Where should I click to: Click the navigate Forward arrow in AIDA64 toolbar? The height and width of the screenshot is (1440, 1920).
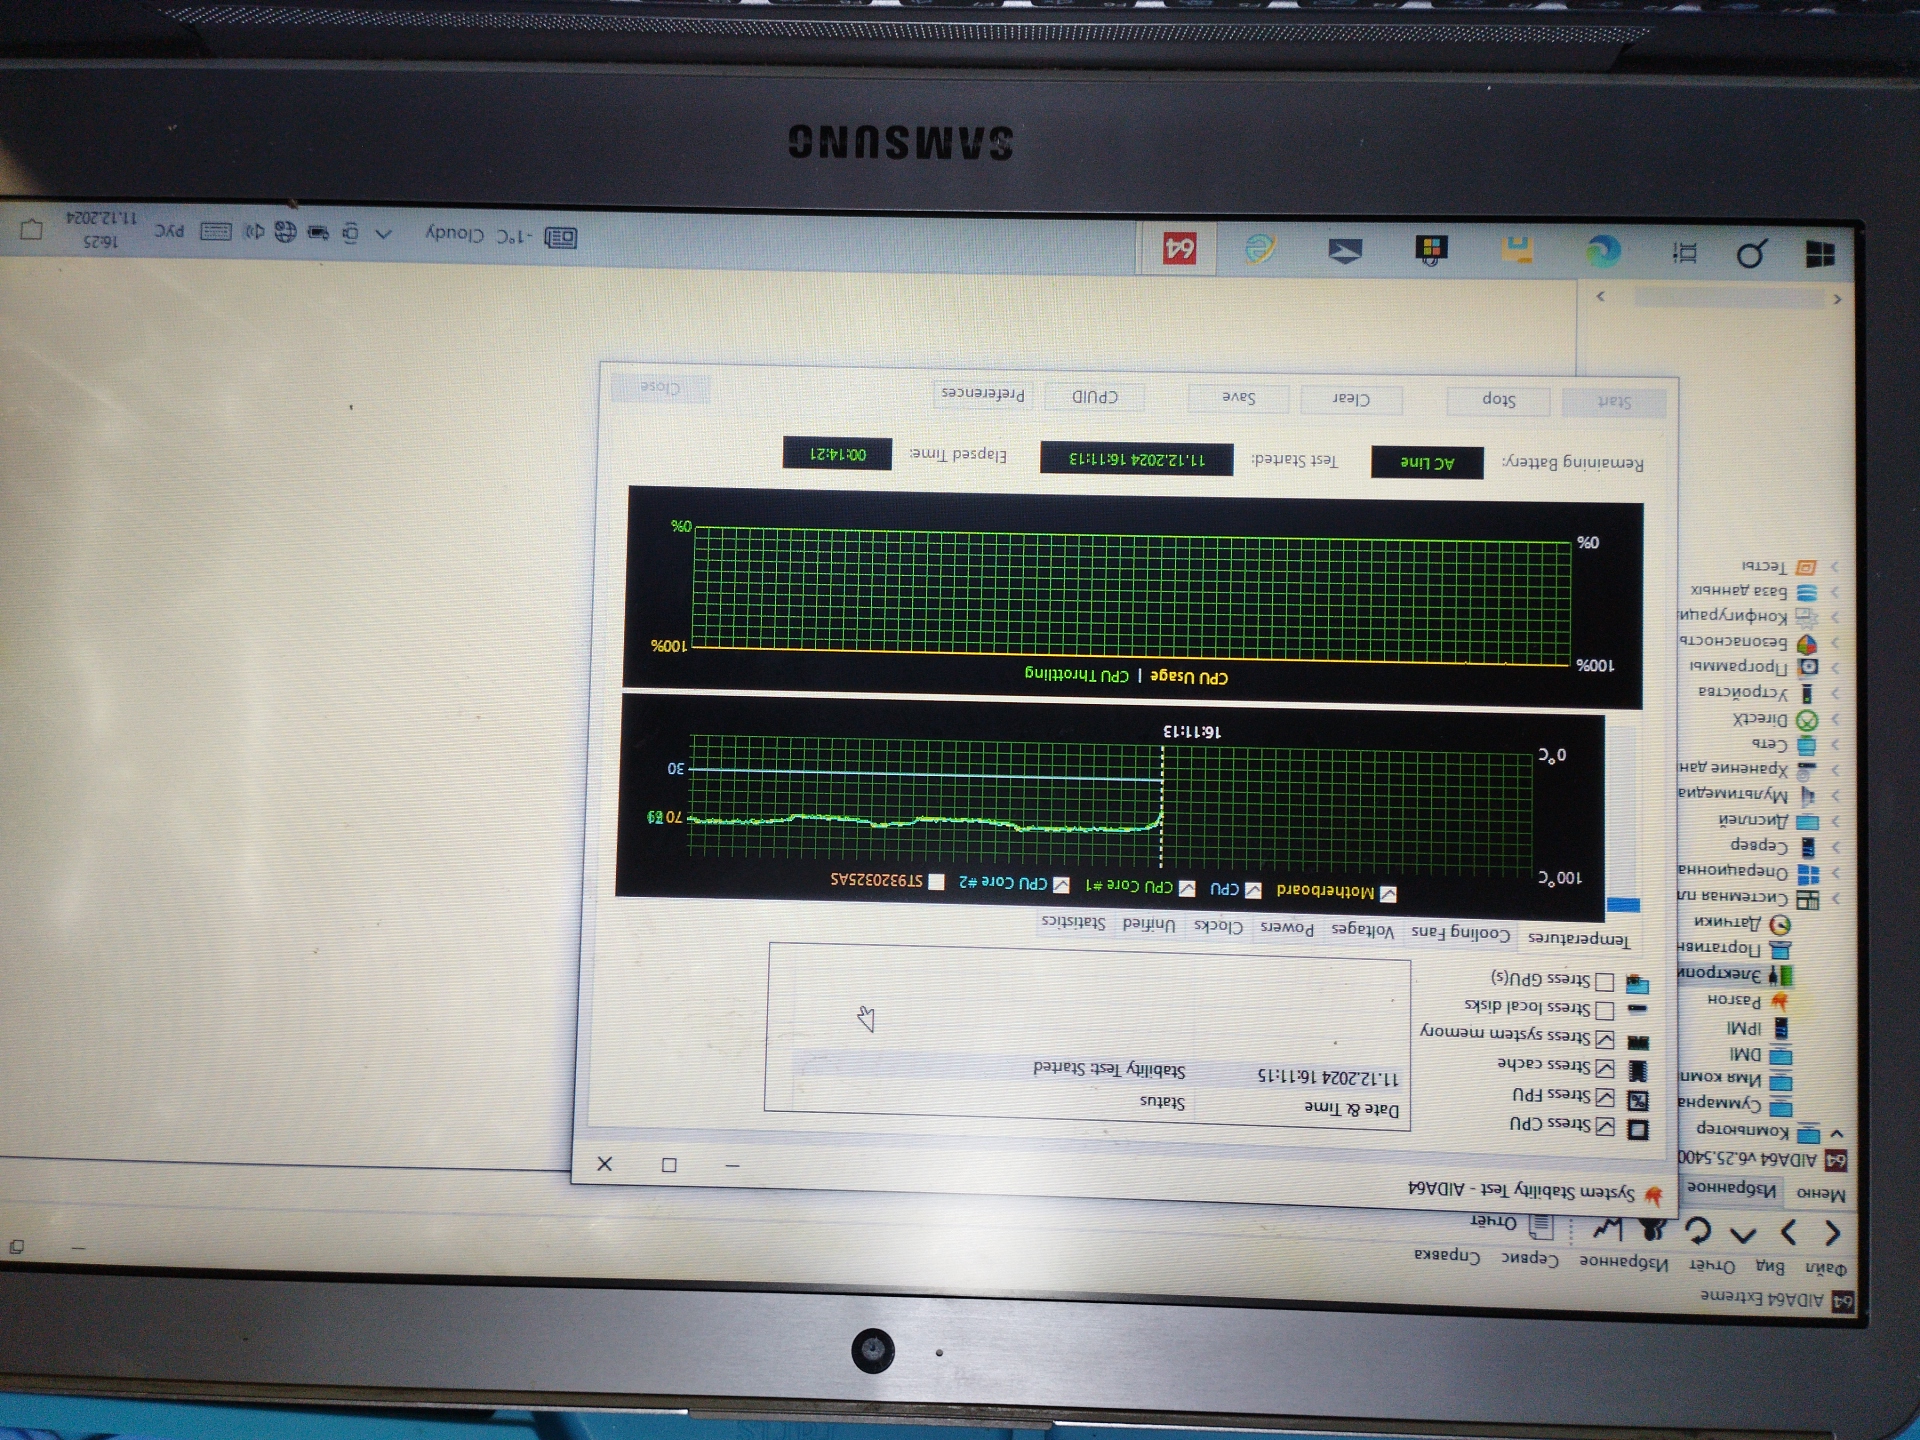pos(1789,1232)
